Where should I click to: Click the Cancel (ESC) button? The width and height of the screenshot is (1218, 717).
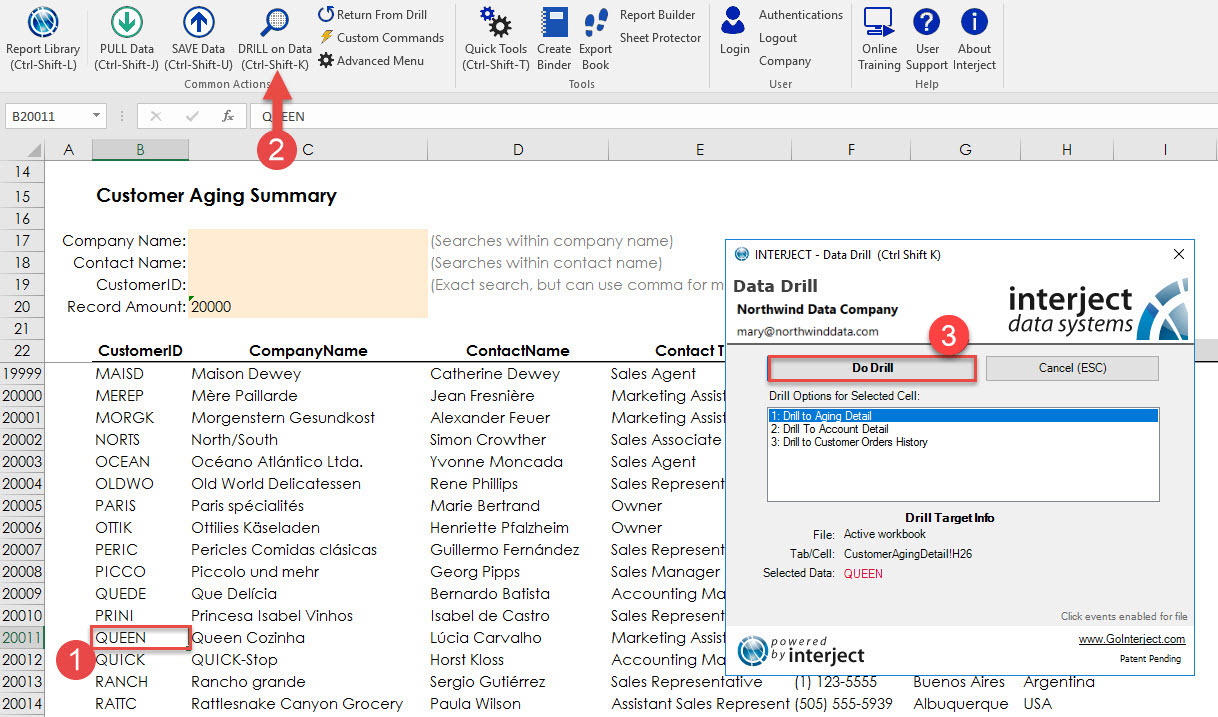point(1072,368)
